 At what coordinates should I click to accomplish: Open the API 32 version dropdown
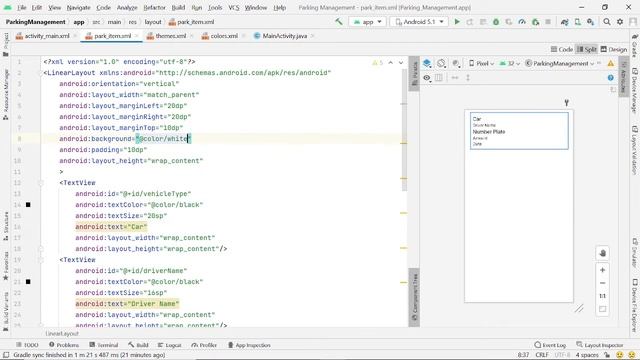tap(509, 63)
